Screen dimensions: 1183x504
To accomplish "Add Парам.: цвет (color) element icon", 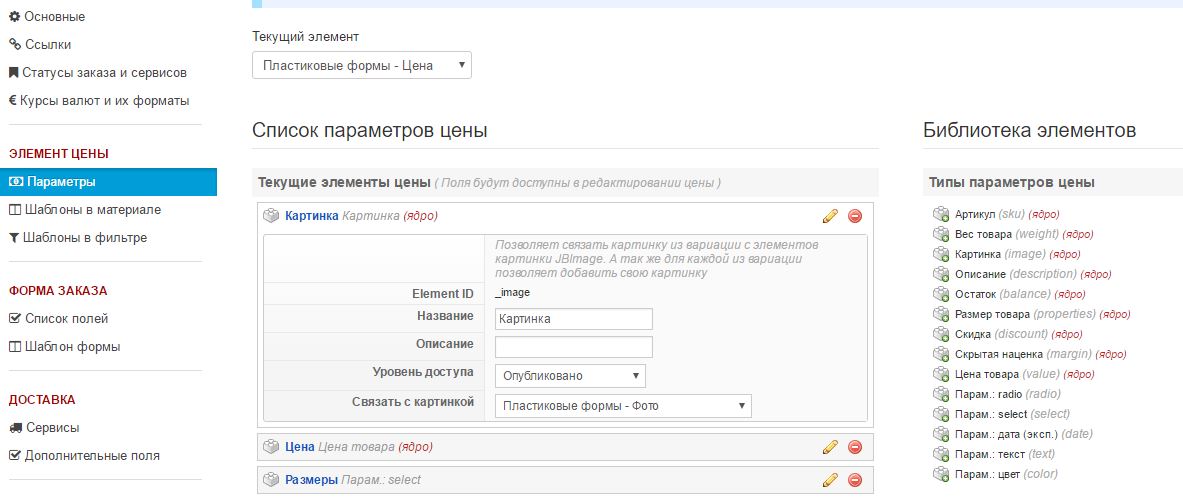I will click(x=940, y=474).
